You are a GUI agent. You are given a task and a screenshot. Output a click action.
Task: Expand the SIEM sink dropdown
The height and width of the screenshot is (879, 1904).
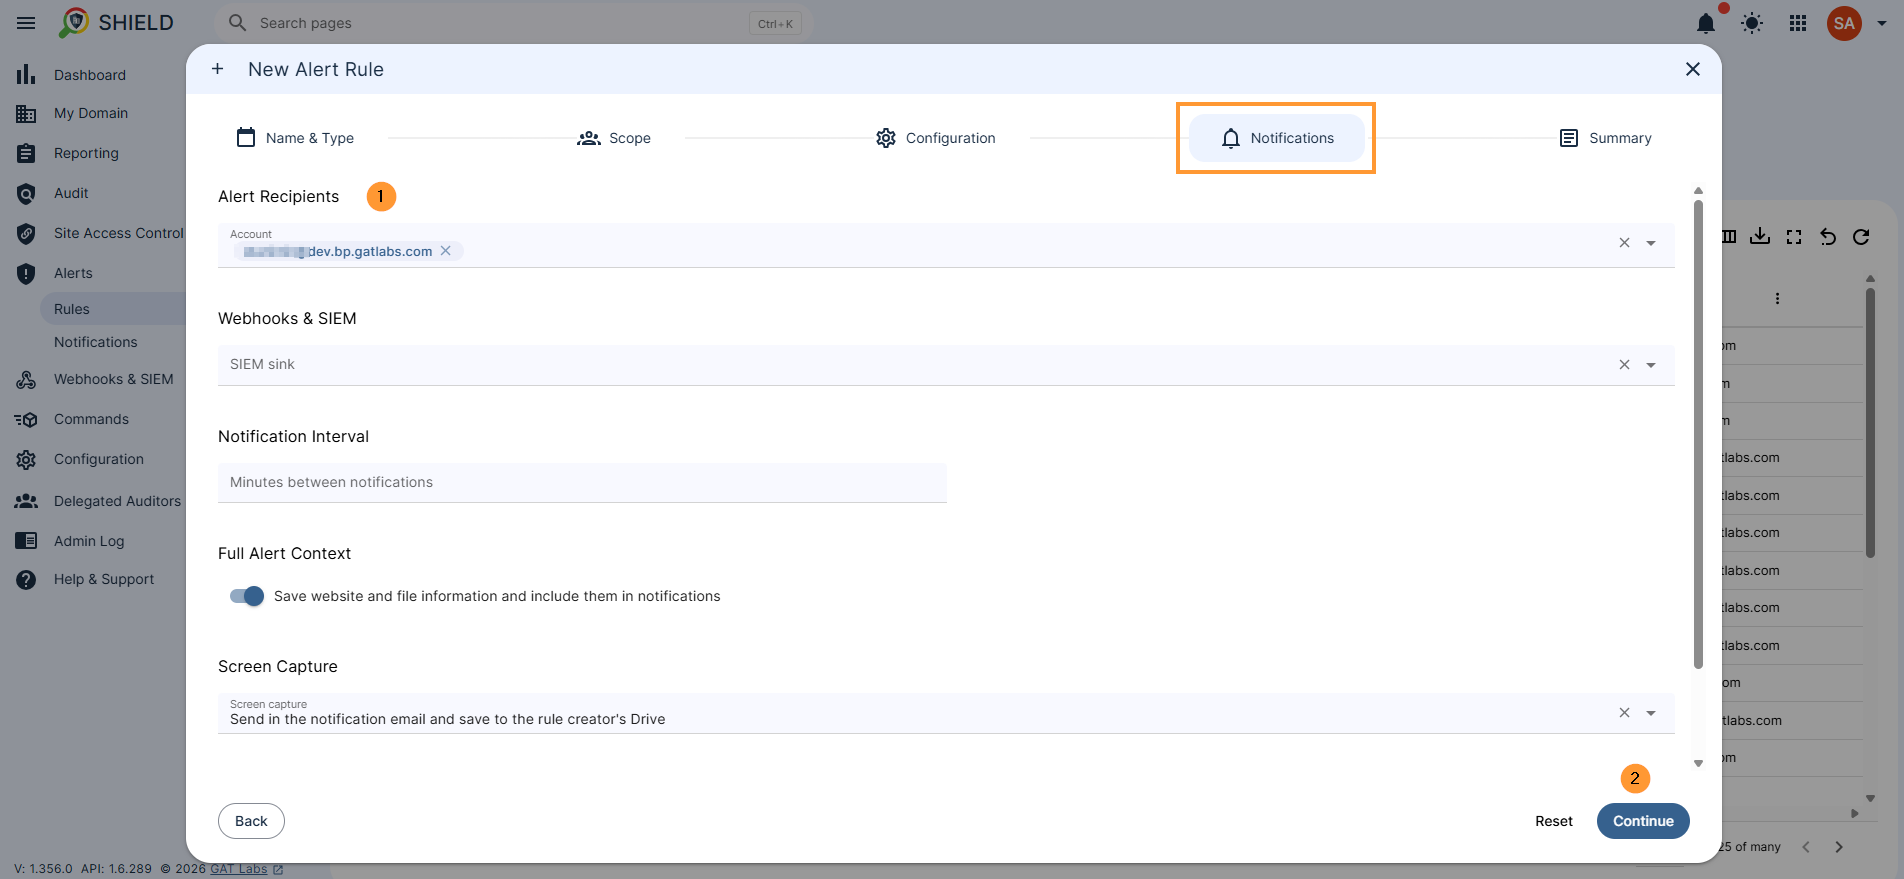pos(1651,365)
